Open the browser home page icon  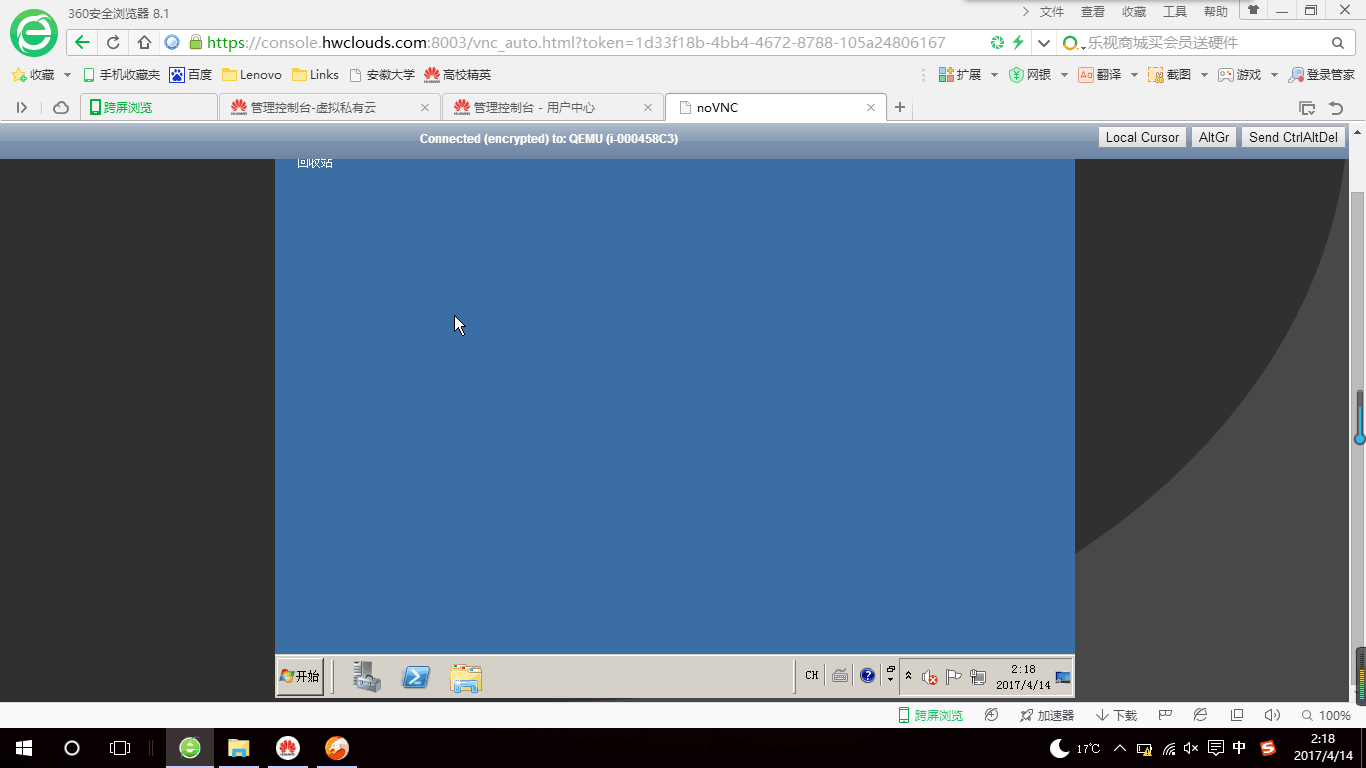pos(144,43)
